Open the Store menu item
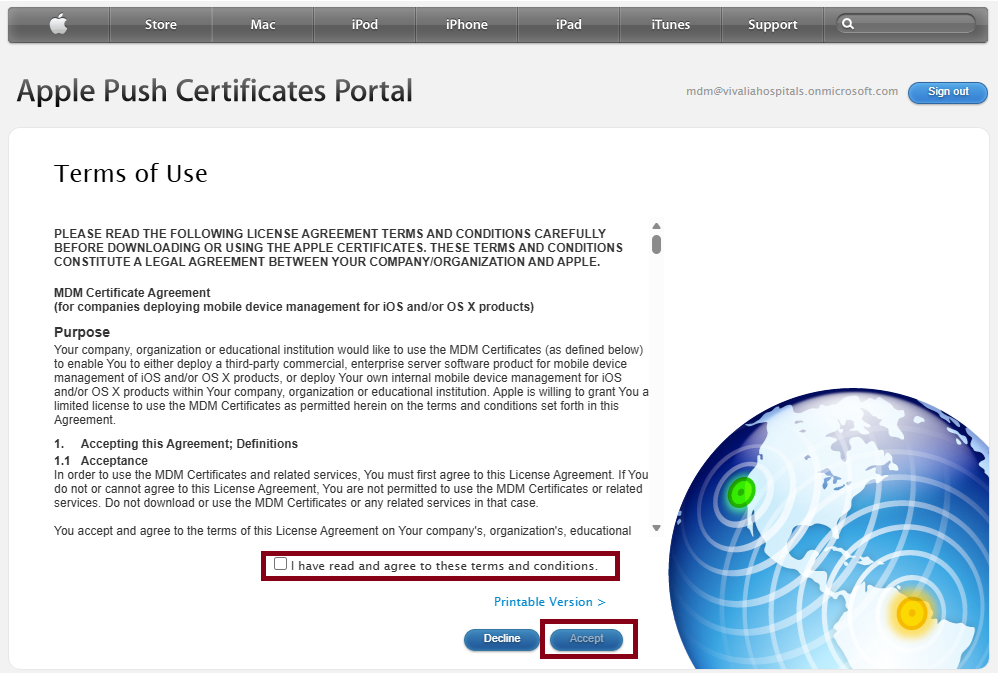This screenshot has height=673, width=998. (x=160, y=25)
